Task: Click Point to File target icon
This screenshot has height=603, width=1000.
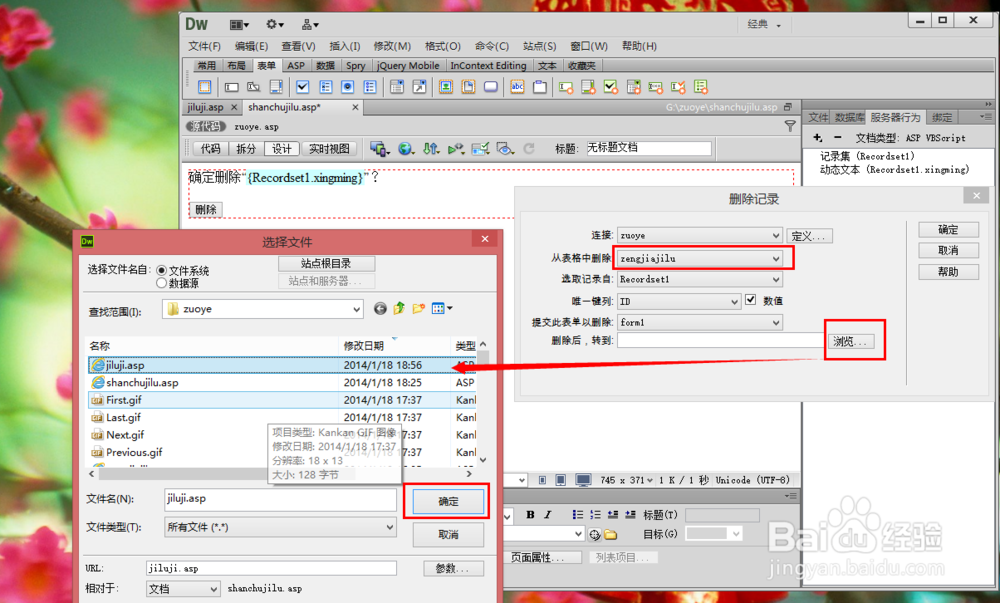Action: pos(594,534)
